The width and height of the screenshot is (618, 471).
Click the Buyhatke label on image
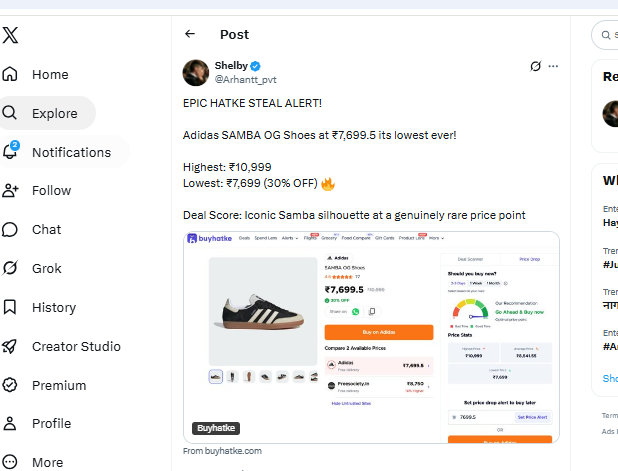coord(216,428)
